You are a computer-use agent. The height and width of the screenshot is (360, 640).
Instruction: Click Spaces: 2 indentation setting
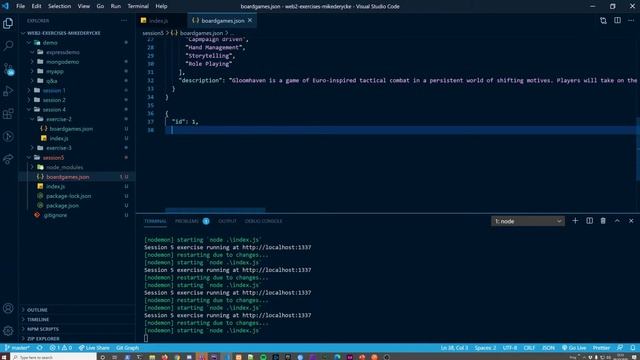pos(485,348)
